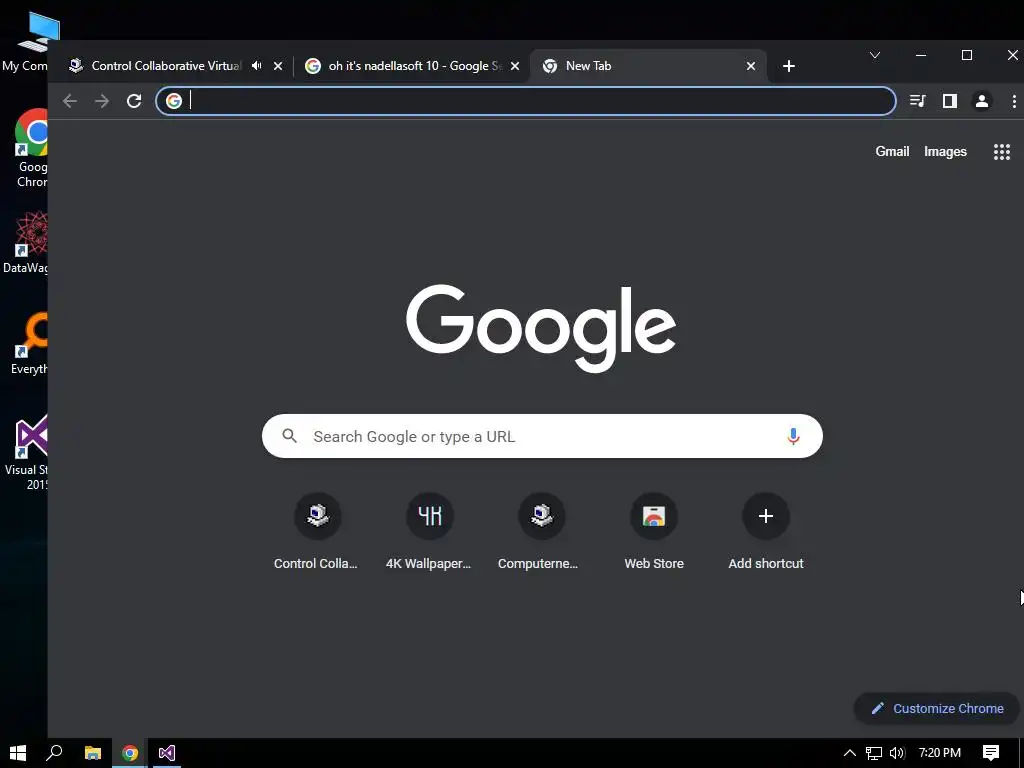Screen dimensions: 1024x768
Task: Open Visual Studio from the taskbar
Action: 167,753
